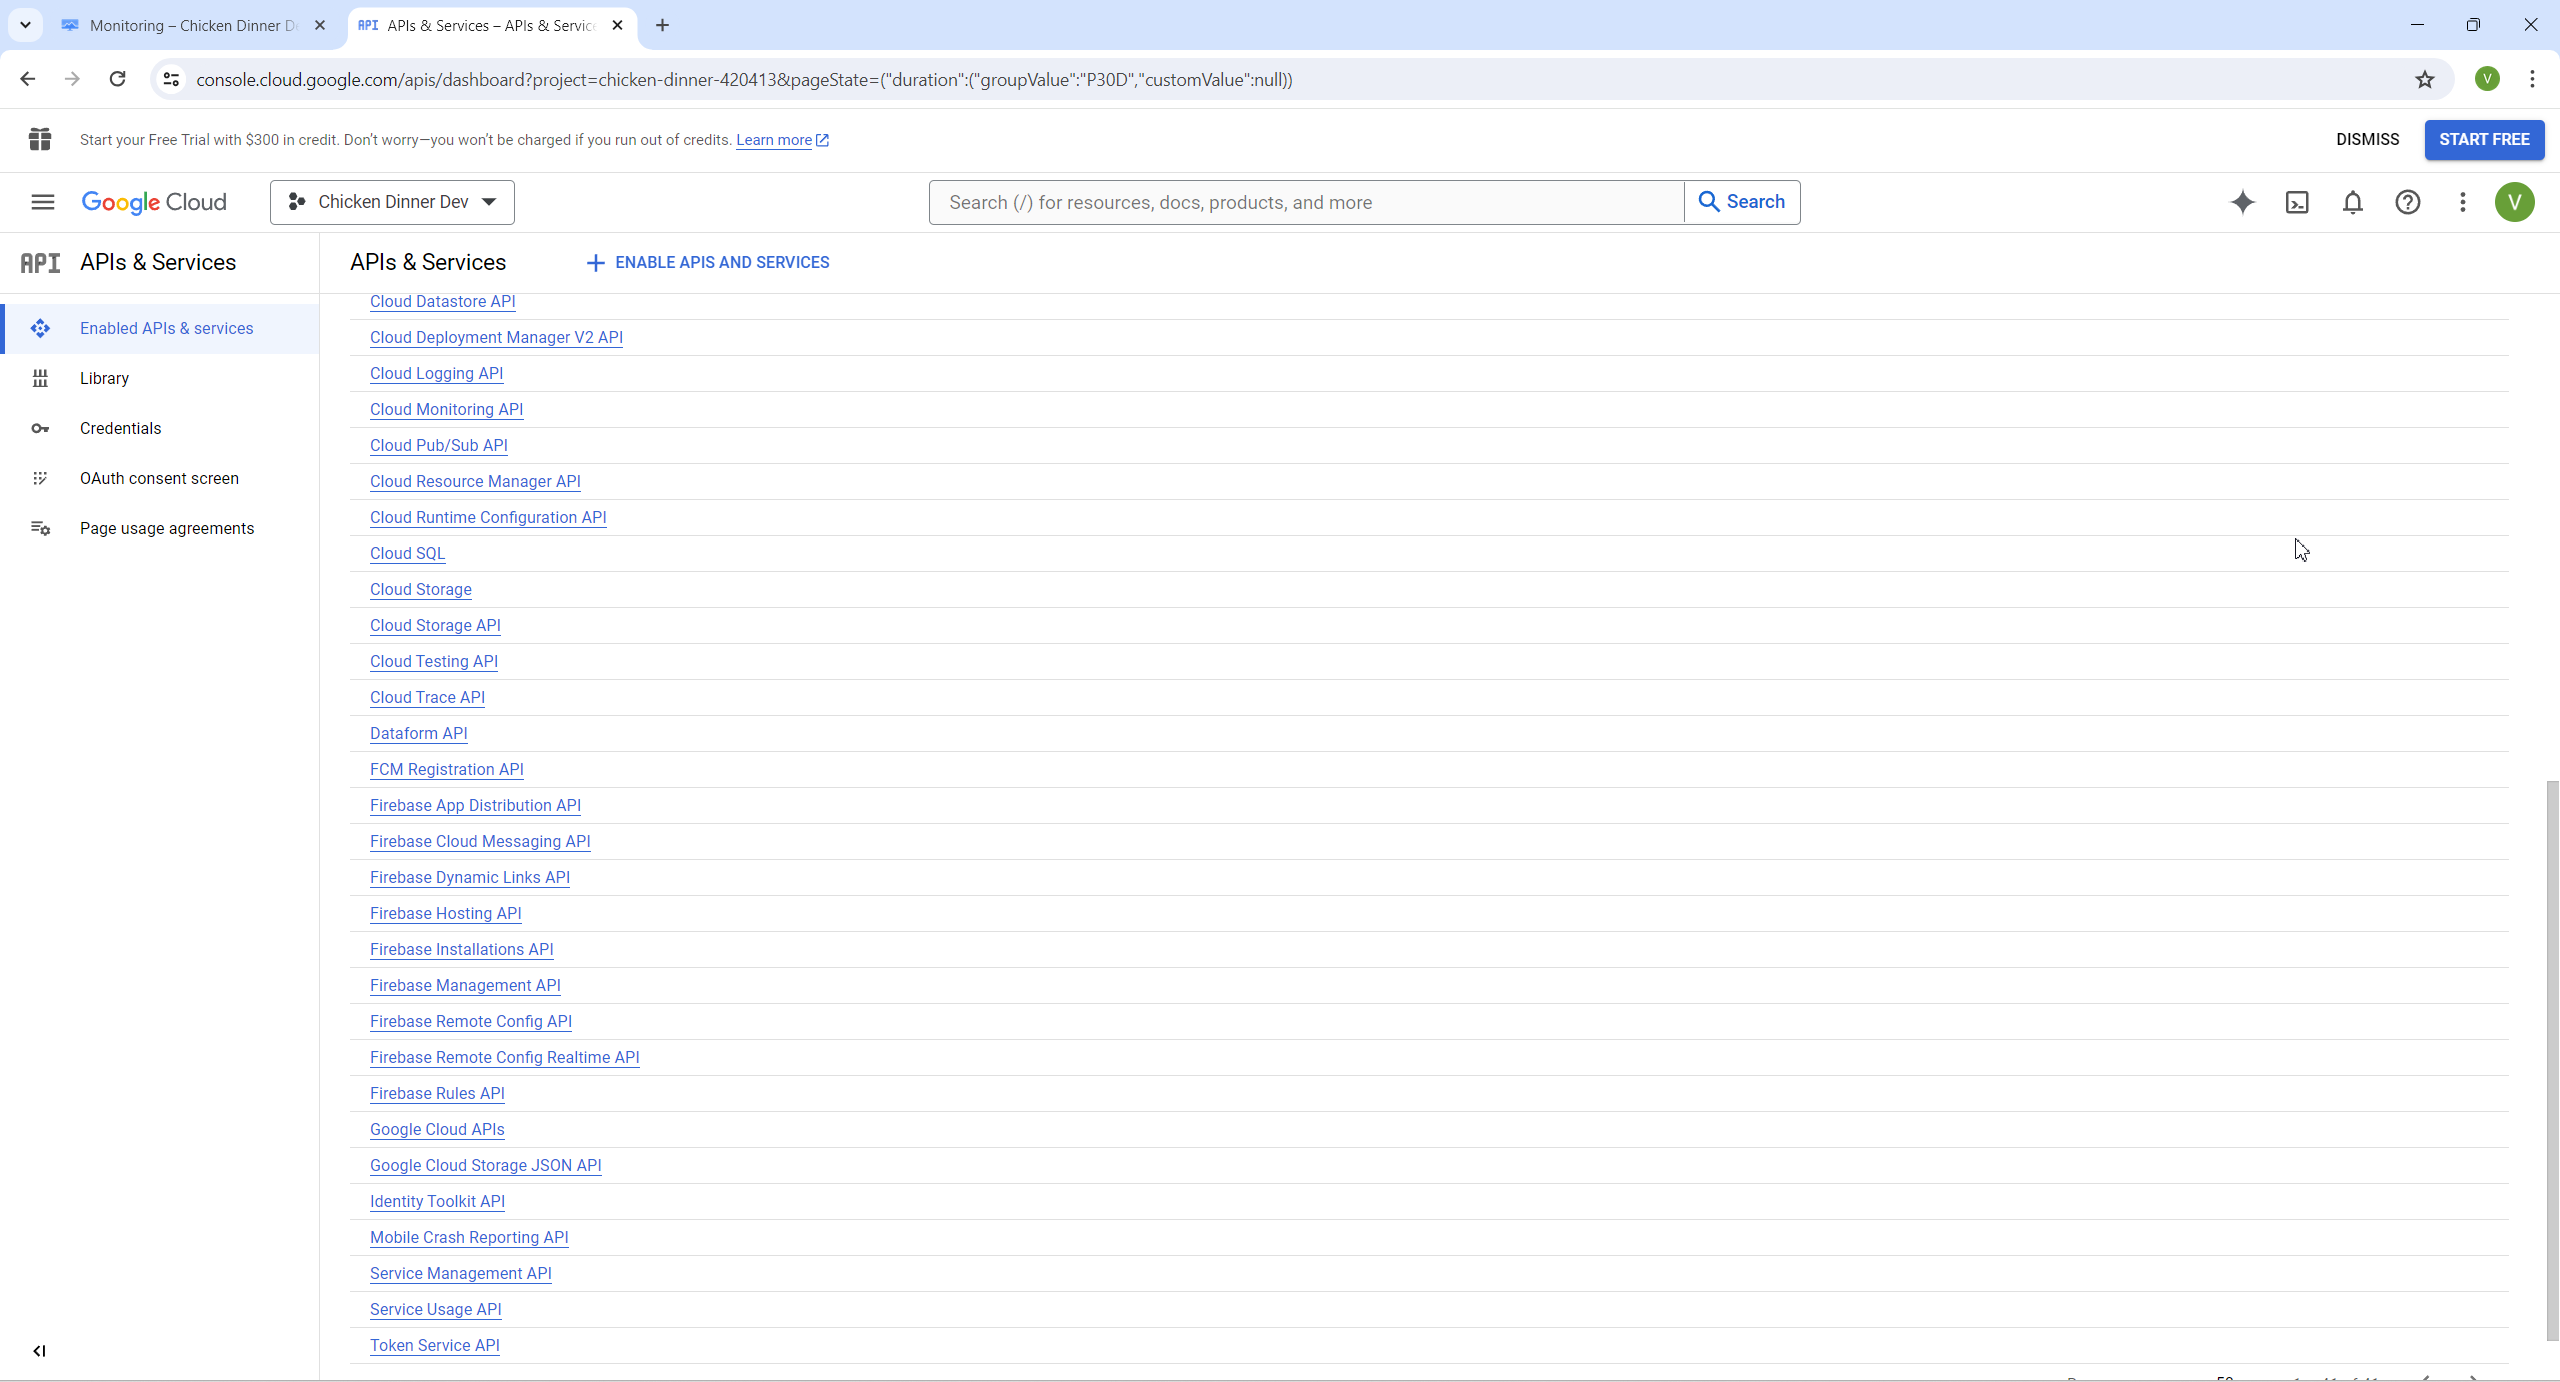Bookmark this page with star icon
This screenshot has width=2560, height=1382.
pyautogui.click(x=2424, y=79)
